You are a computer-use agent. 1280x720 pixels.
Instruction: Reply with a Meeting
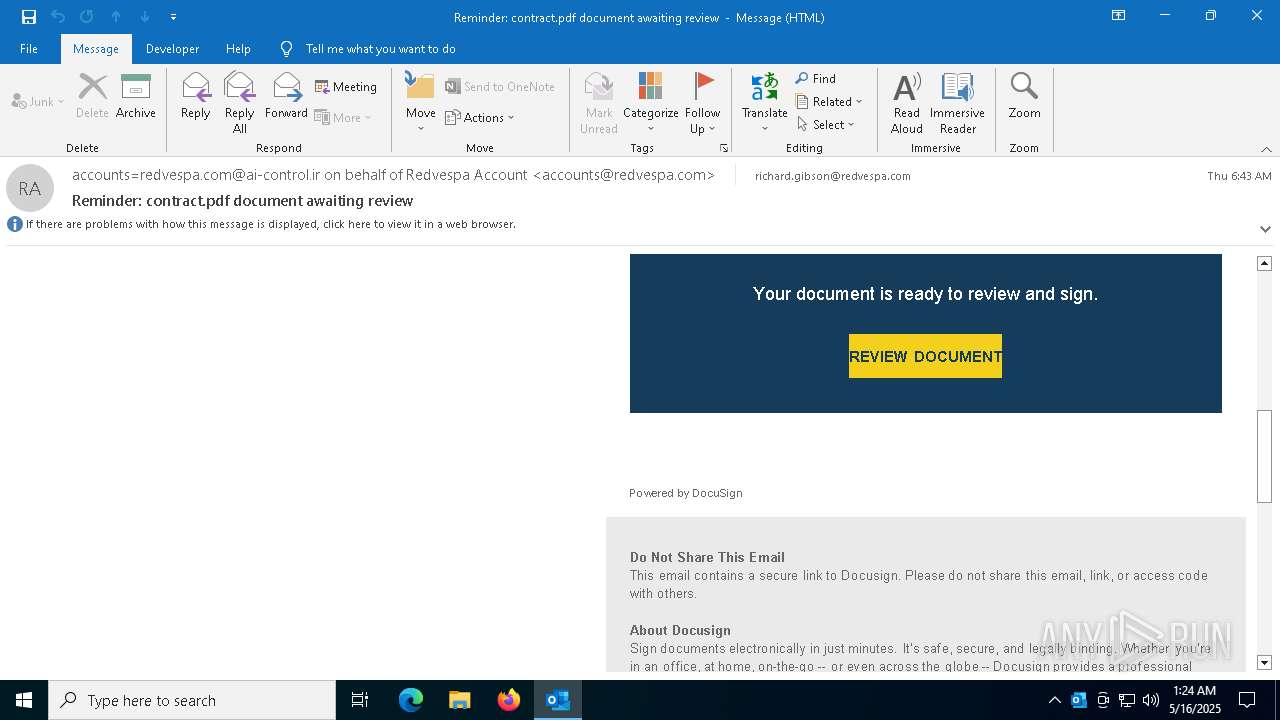(x=346, y=87)
